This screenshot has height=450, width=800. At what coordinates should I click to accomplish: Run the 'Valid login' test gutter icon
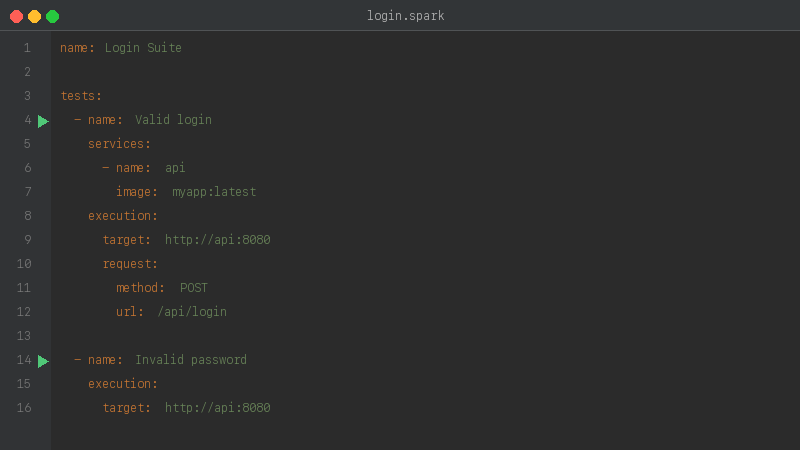pyautogui.click(x=43, y=121)
